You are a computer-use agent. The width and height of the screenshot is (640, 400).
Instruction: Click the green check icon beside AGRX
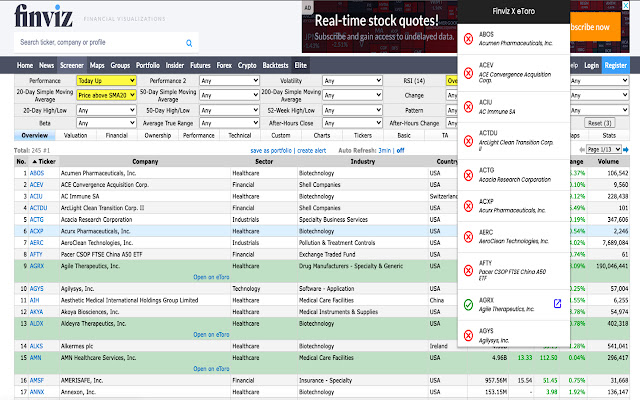(x=468, y=304)
